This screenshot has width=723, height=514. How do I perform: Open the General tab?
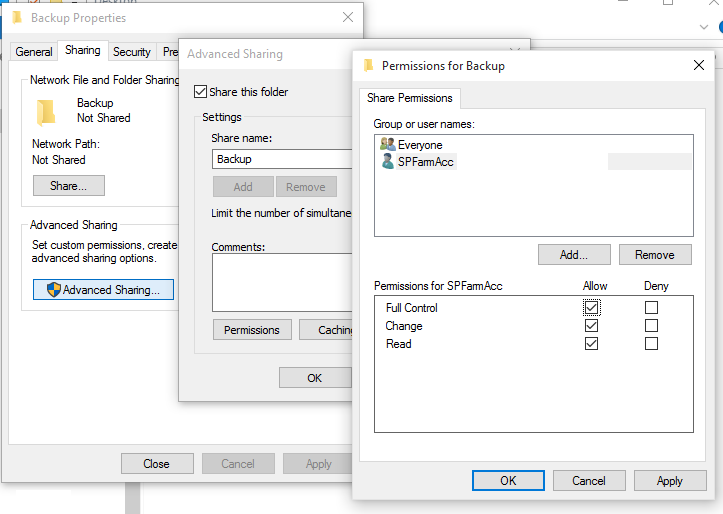pos(34,52)
